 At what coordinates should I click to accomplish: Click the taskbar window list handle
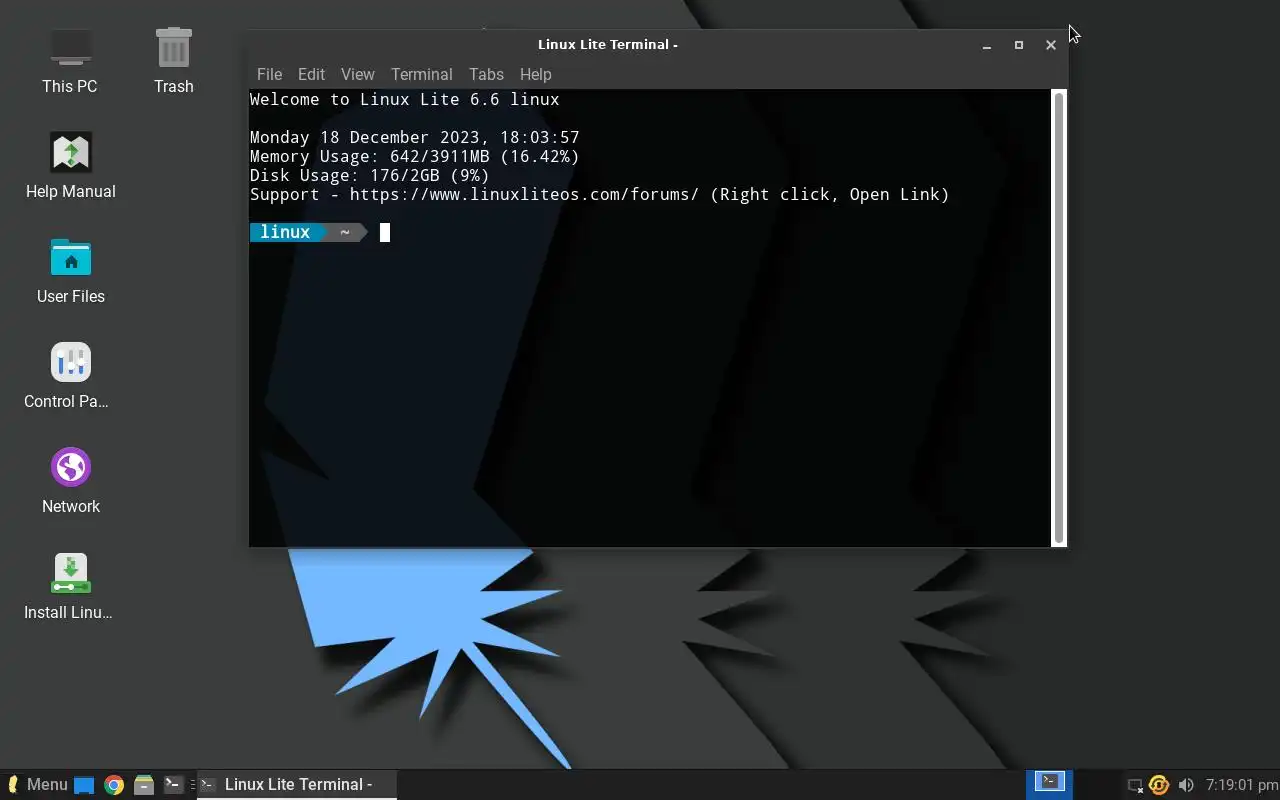192,785
